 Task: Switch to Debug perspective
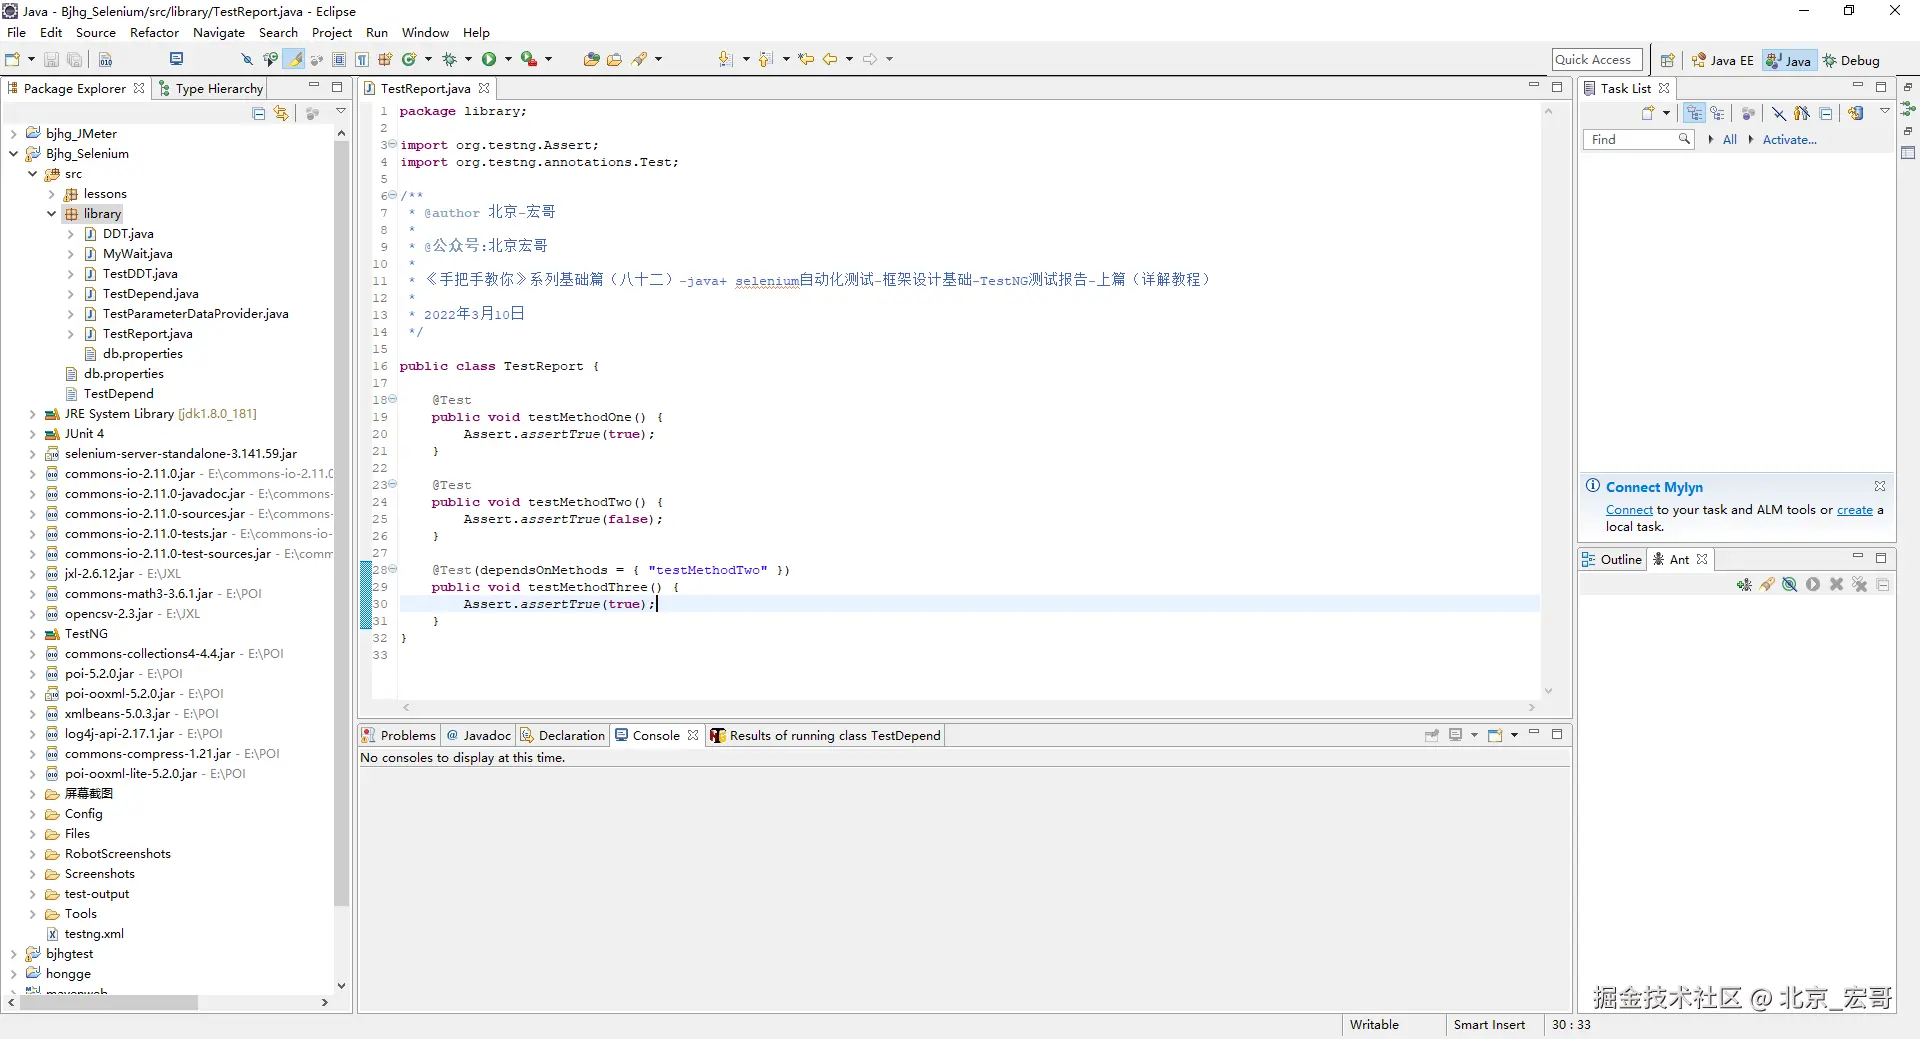pyautogui.click(x=1851, y=61)
